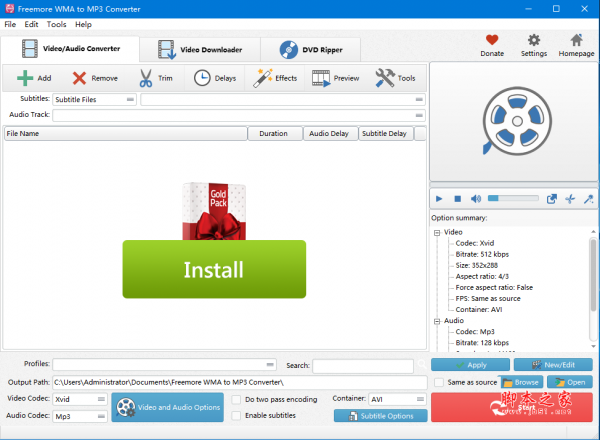
Task: Click the Output Path text field
Action: [x=240, y=382]
